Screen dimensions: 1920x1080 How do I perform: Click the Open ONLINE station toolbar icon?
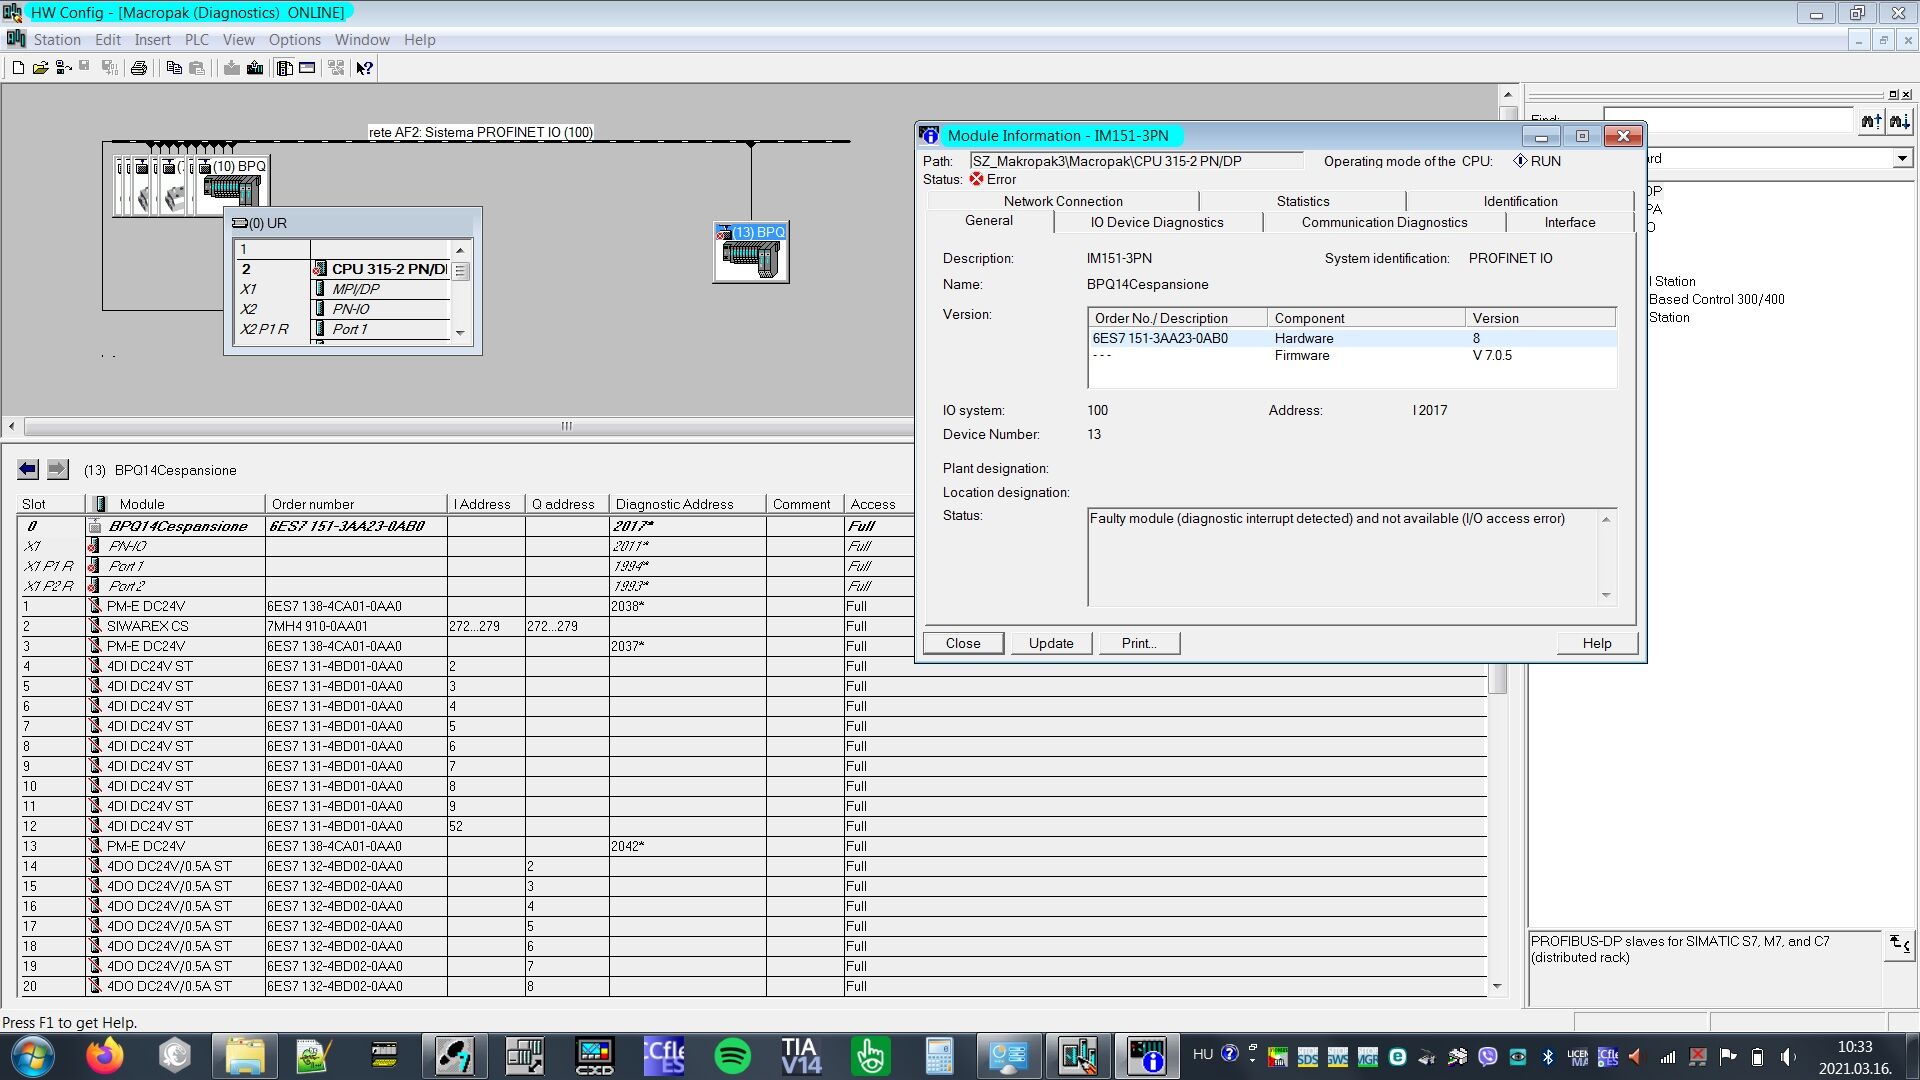[x=63, y=68]
